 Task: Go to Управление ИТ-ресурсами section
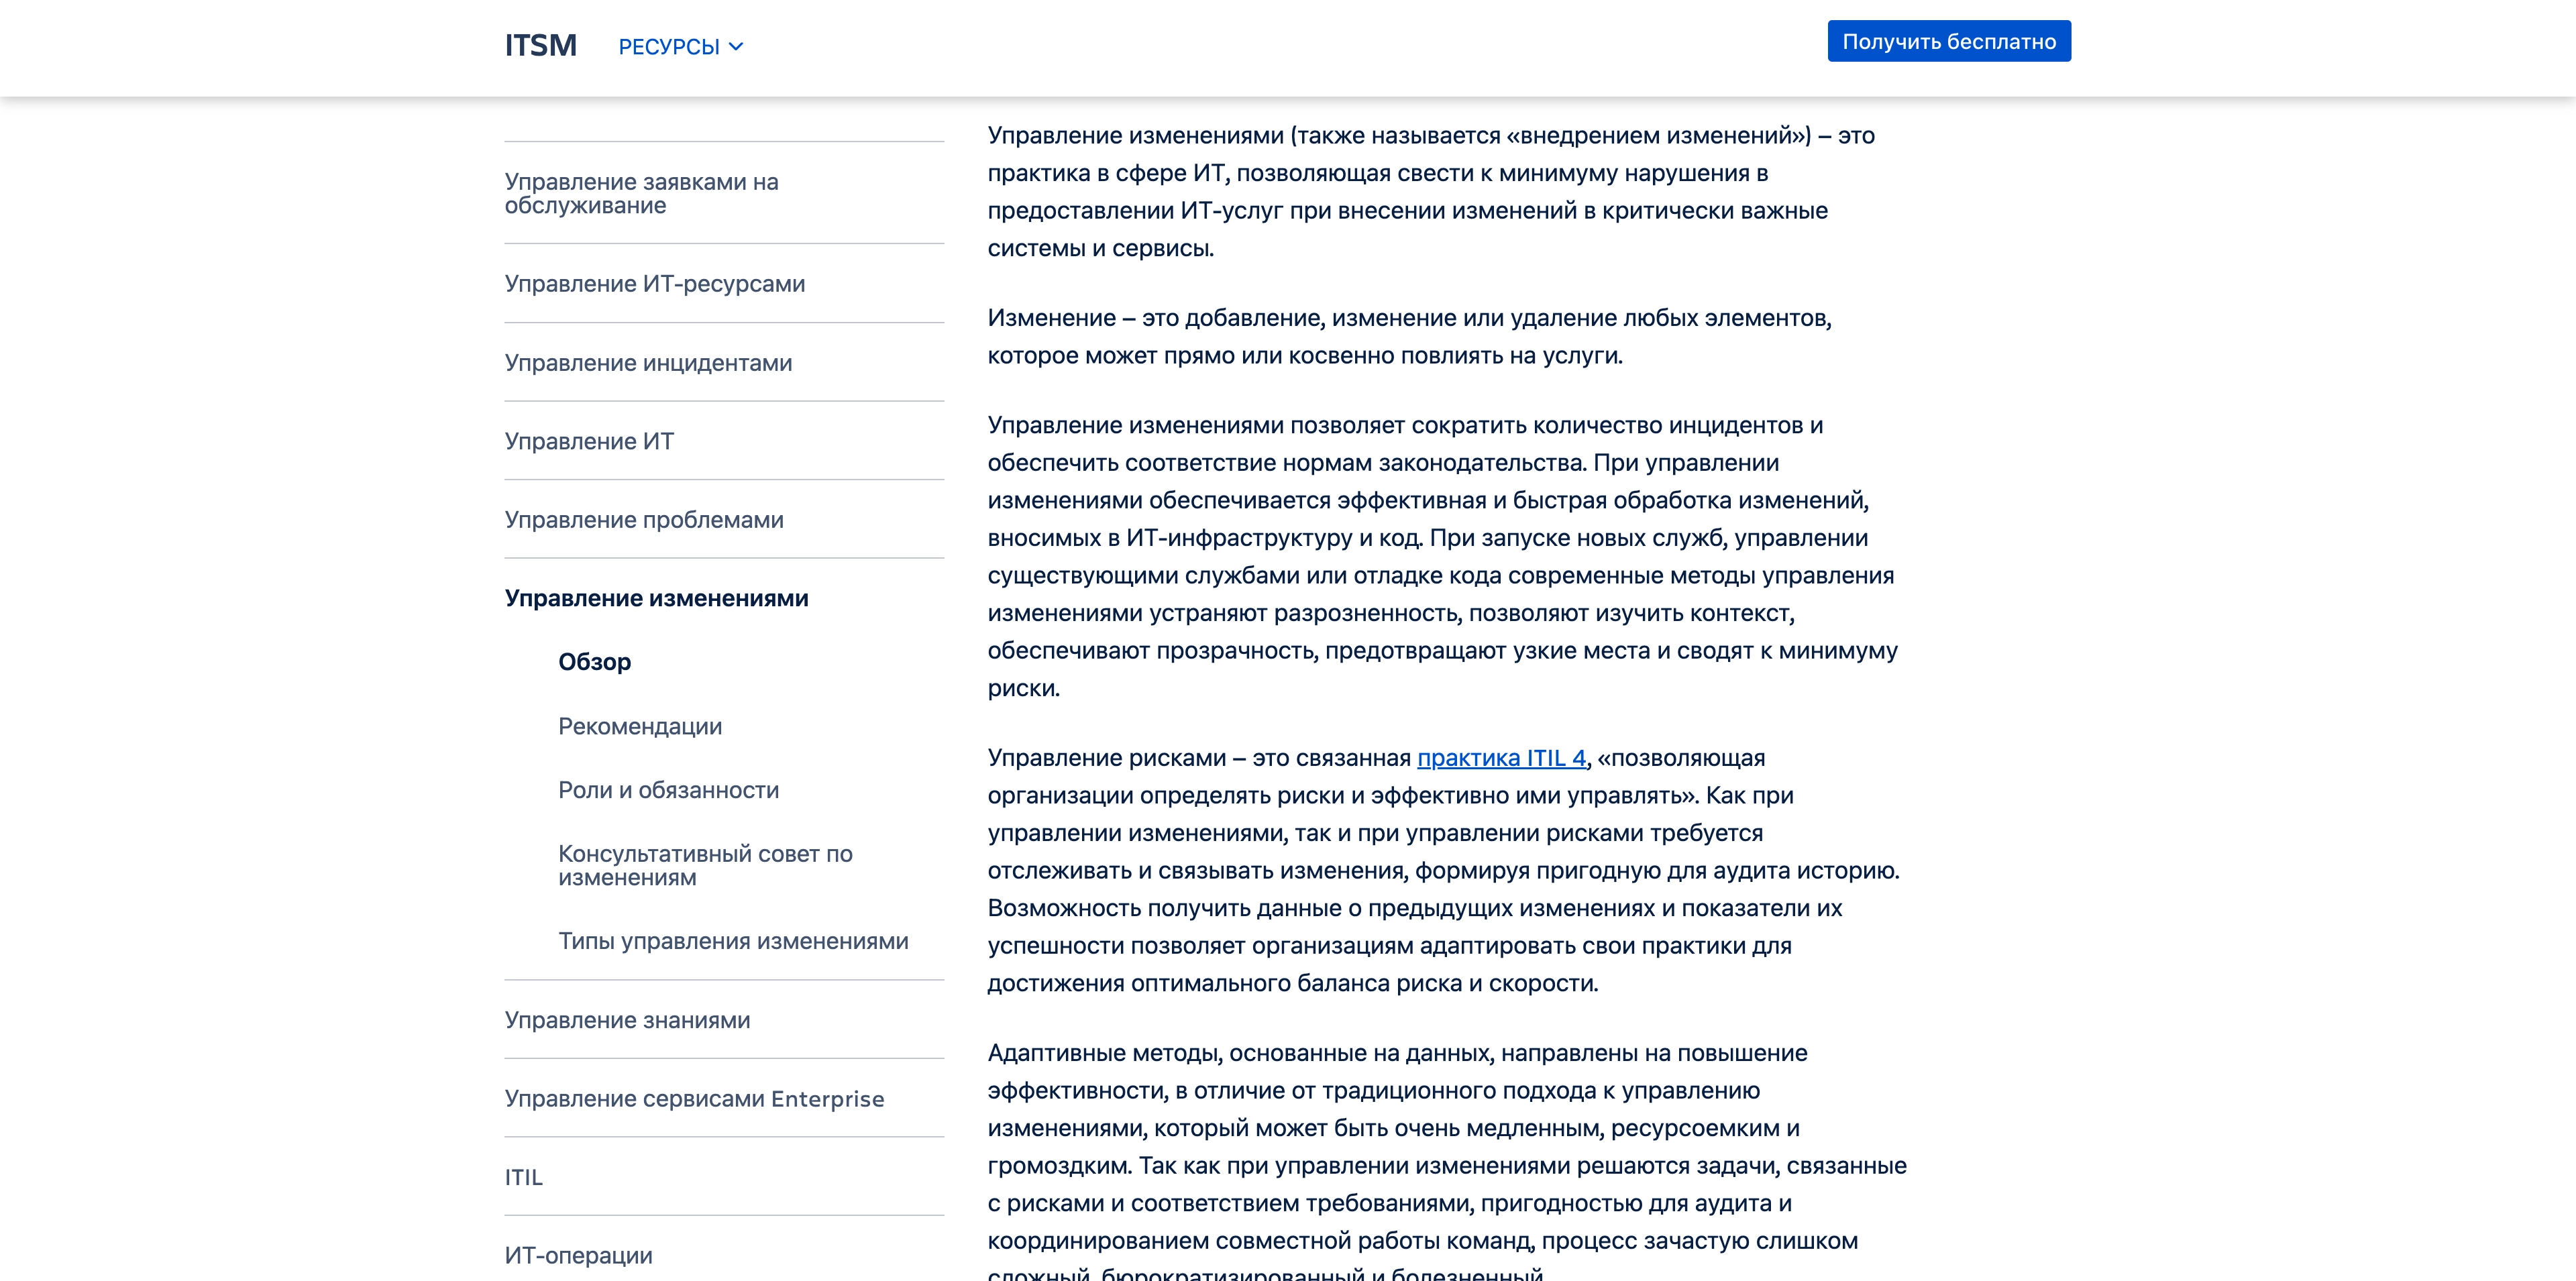[x=654, y=284]
